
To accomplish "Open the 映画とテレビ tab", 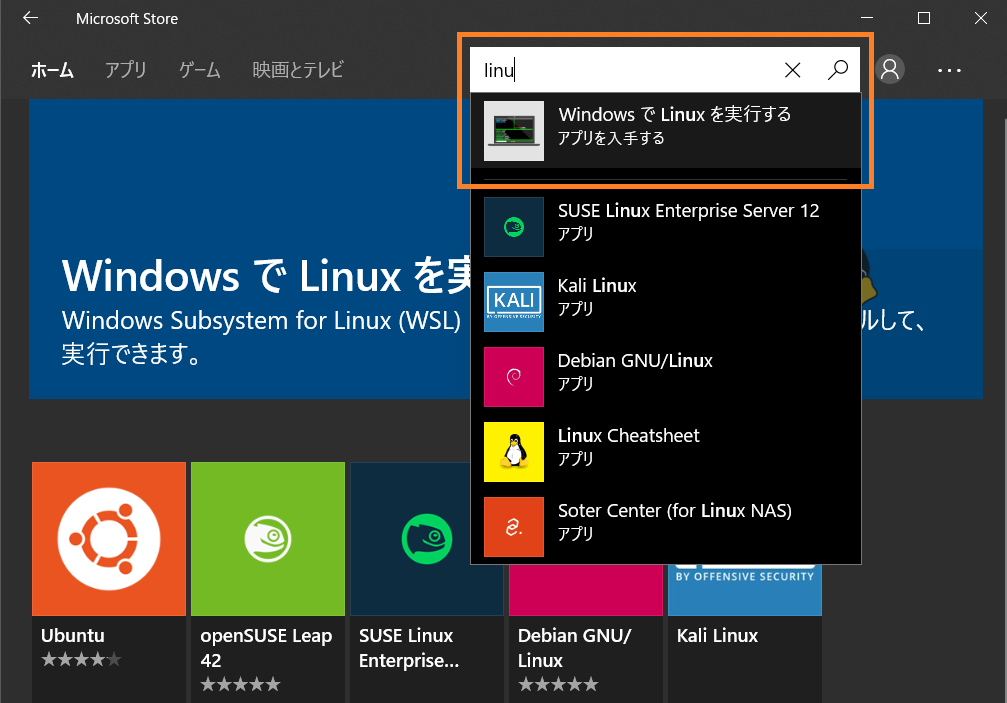I will click(x=298, y=70).
